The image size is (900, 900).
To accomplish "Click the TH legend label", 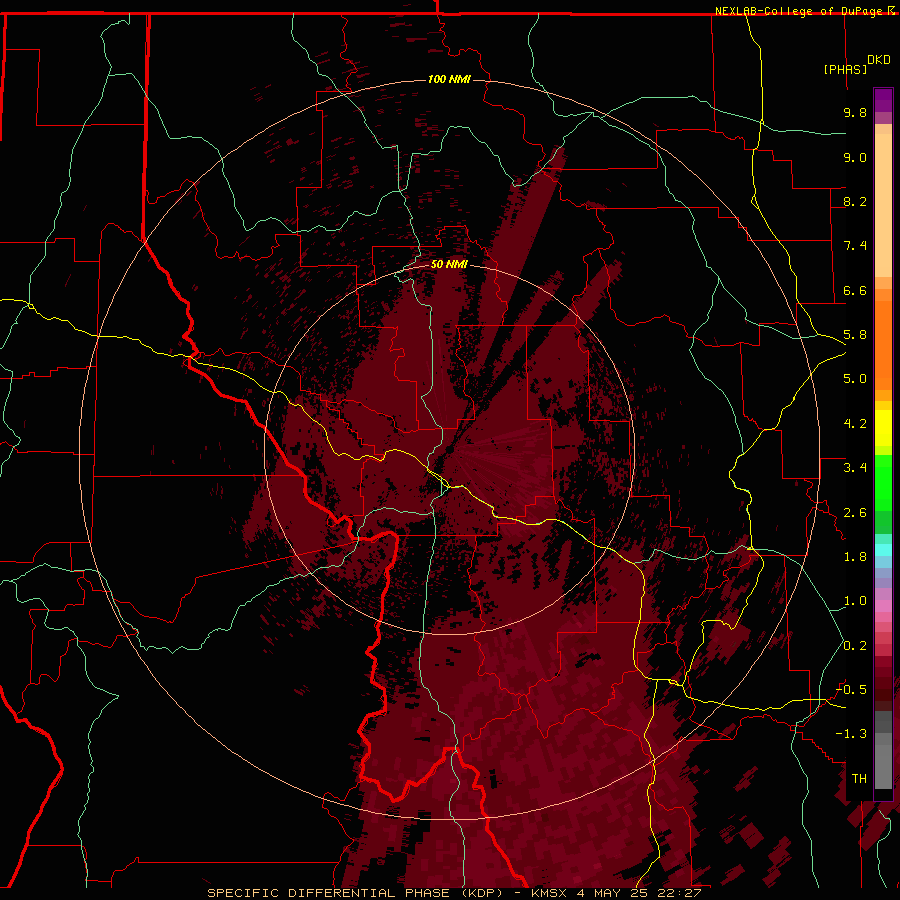I will click(859, 779).
